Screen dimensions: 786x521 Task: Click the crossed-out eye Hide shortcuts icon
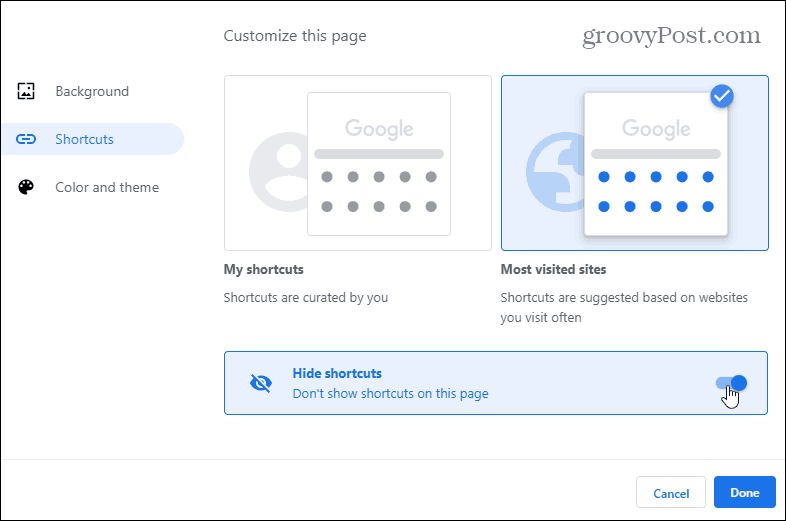(x=261, y=383)
